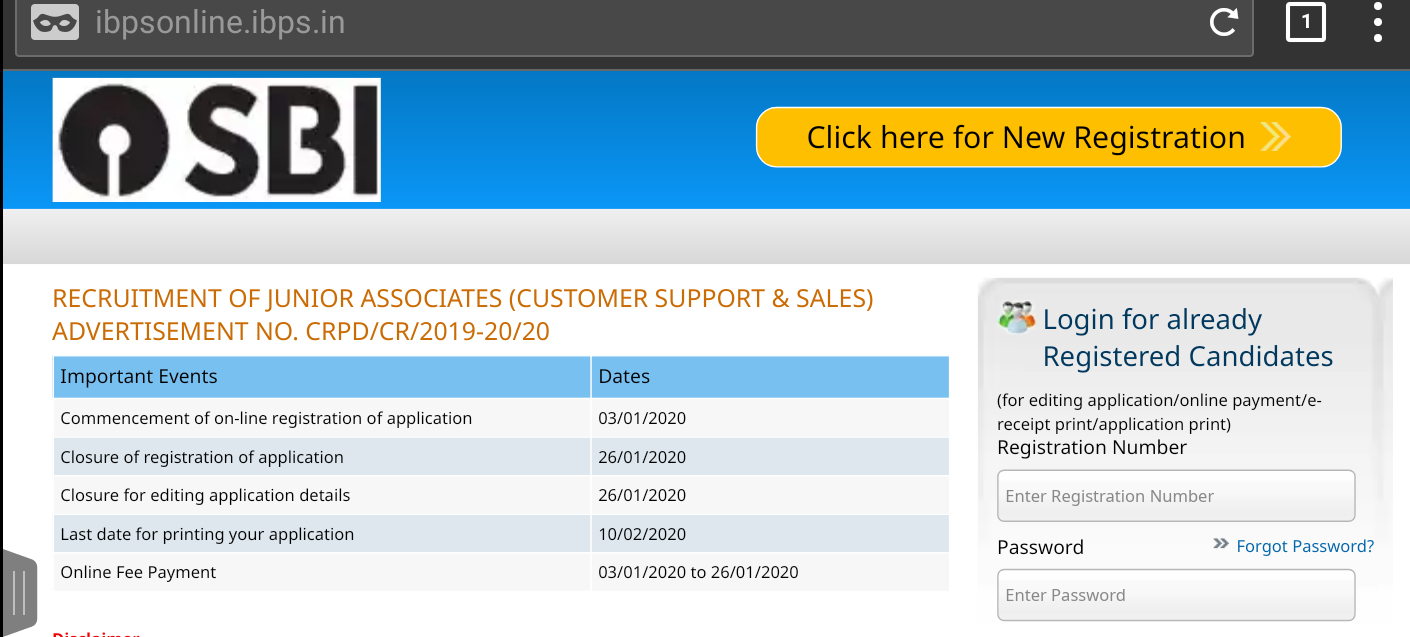Click the ibpsonline.ibps.in address bar URL
The image size is (1410, 637).
click(220, 22)
